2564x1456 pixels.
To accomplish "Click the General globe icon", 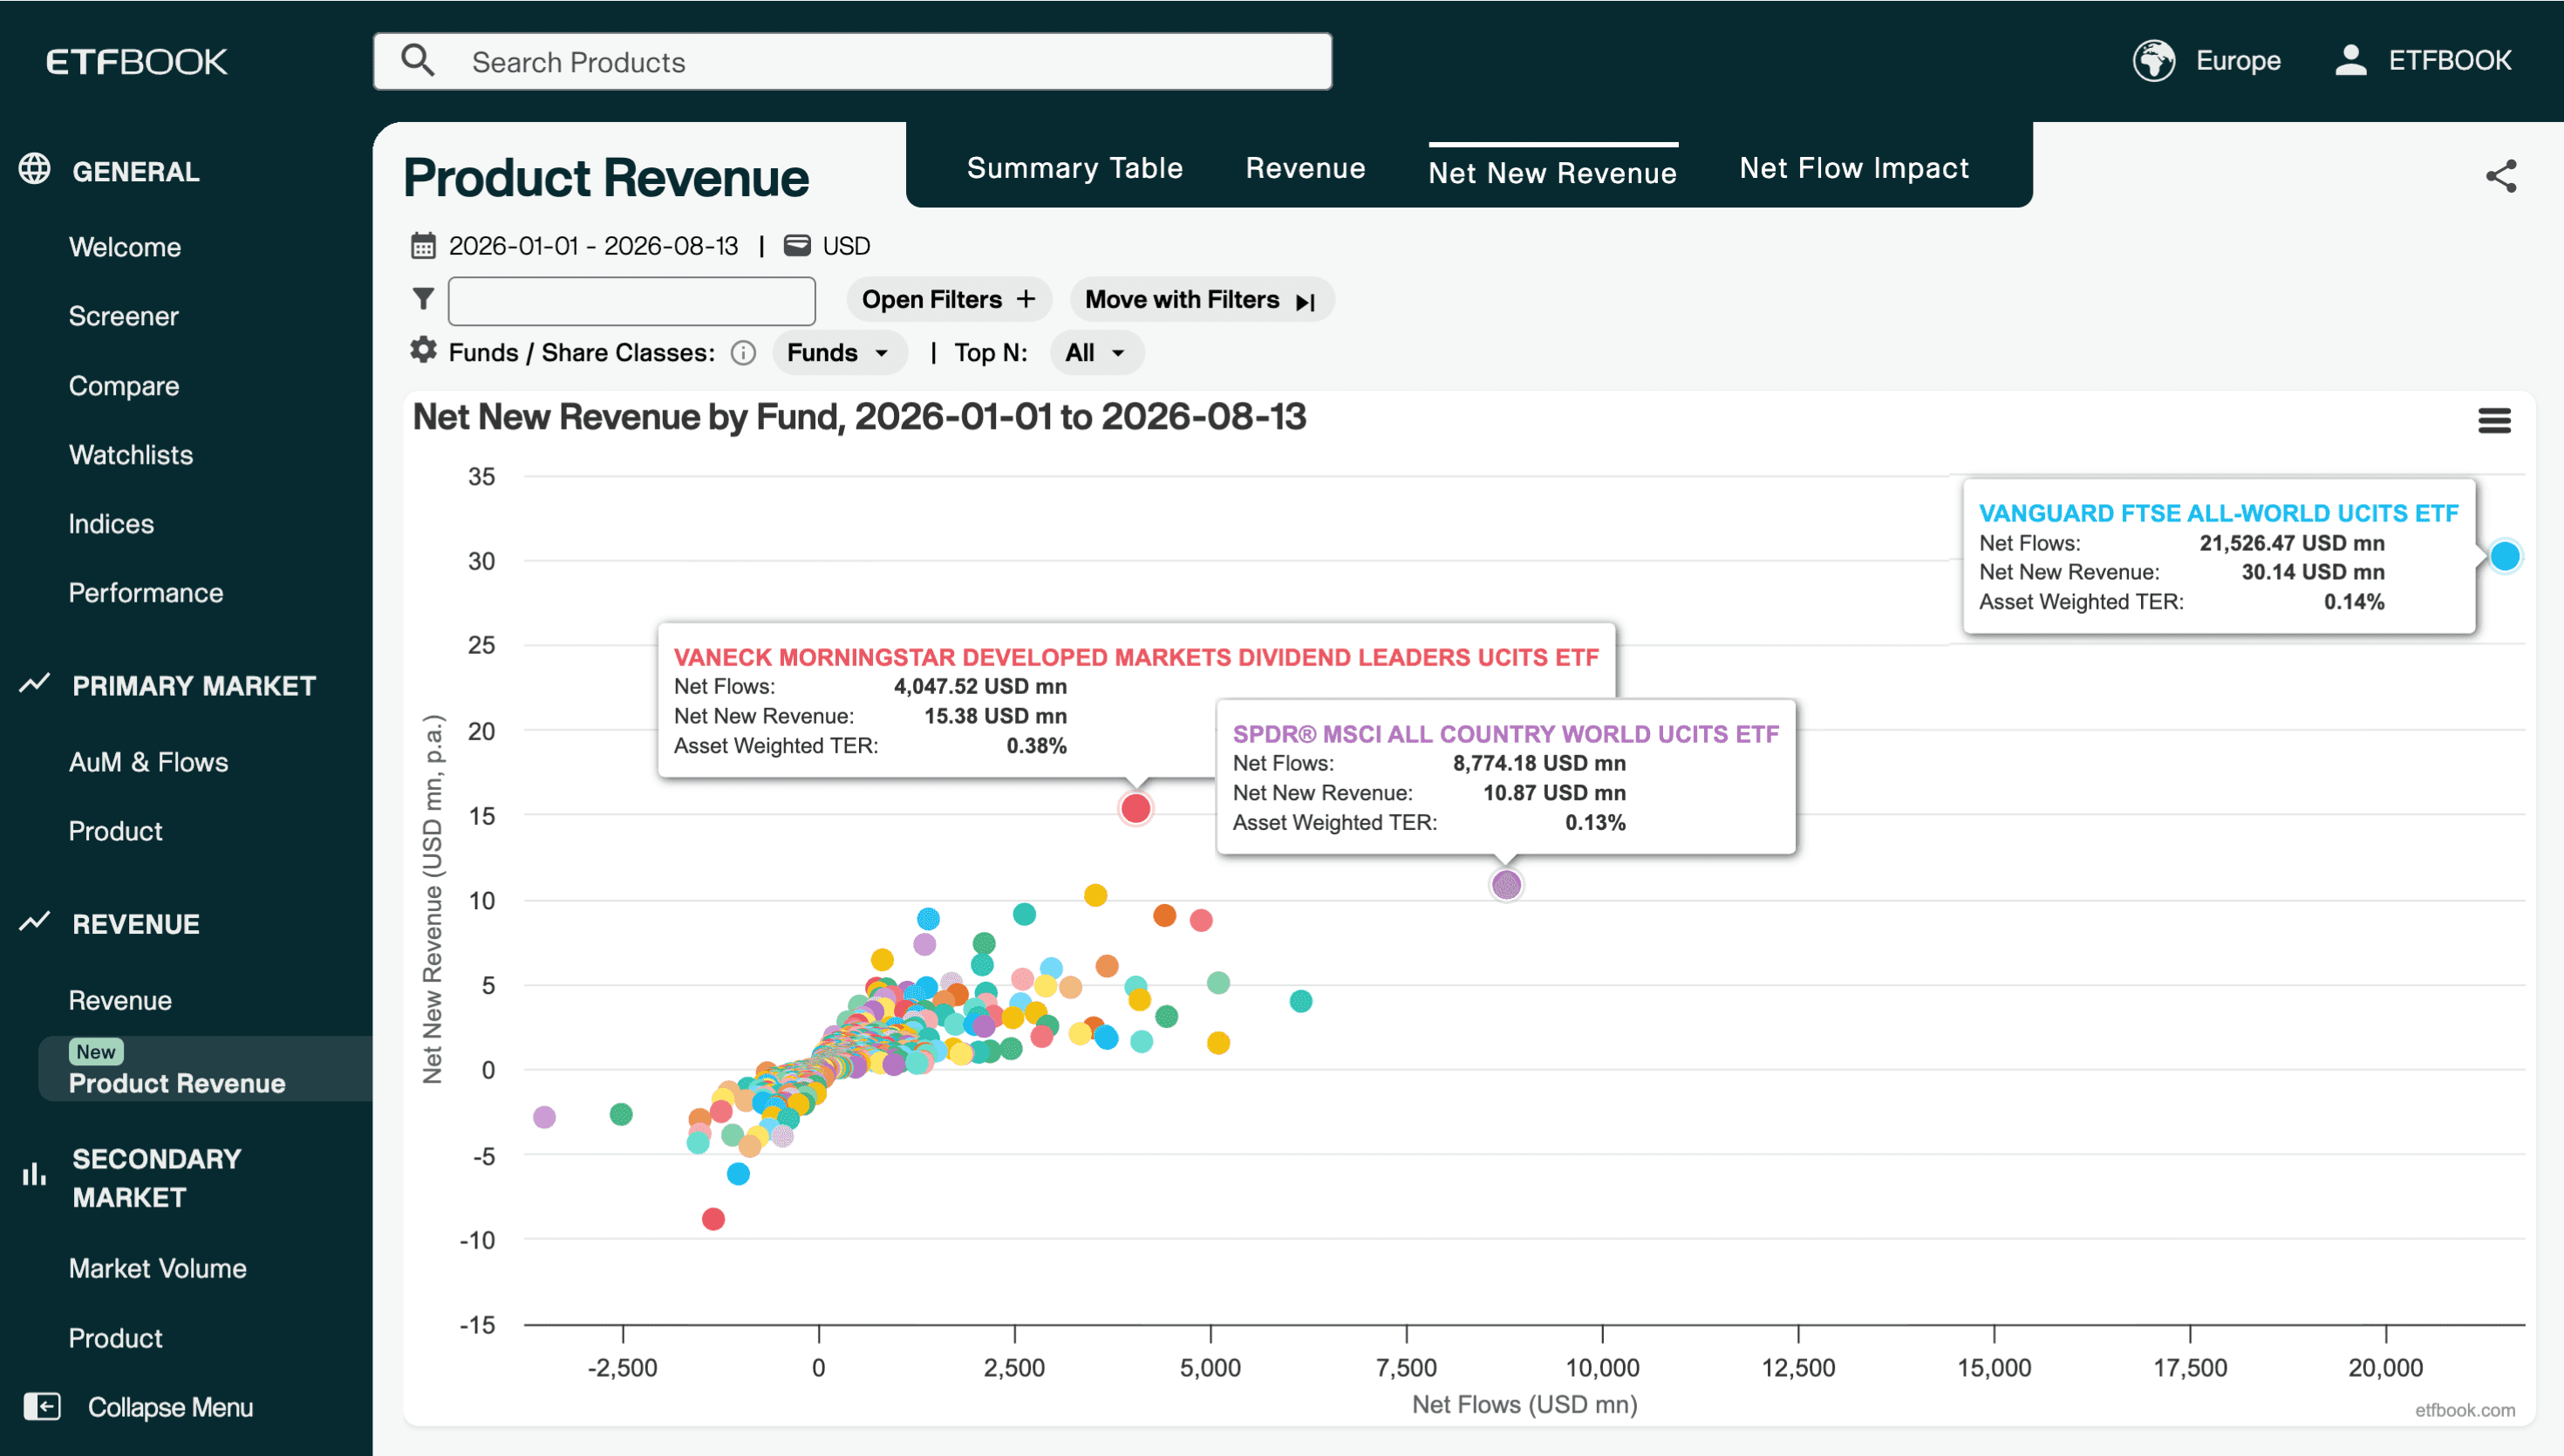I will [35, 170].
